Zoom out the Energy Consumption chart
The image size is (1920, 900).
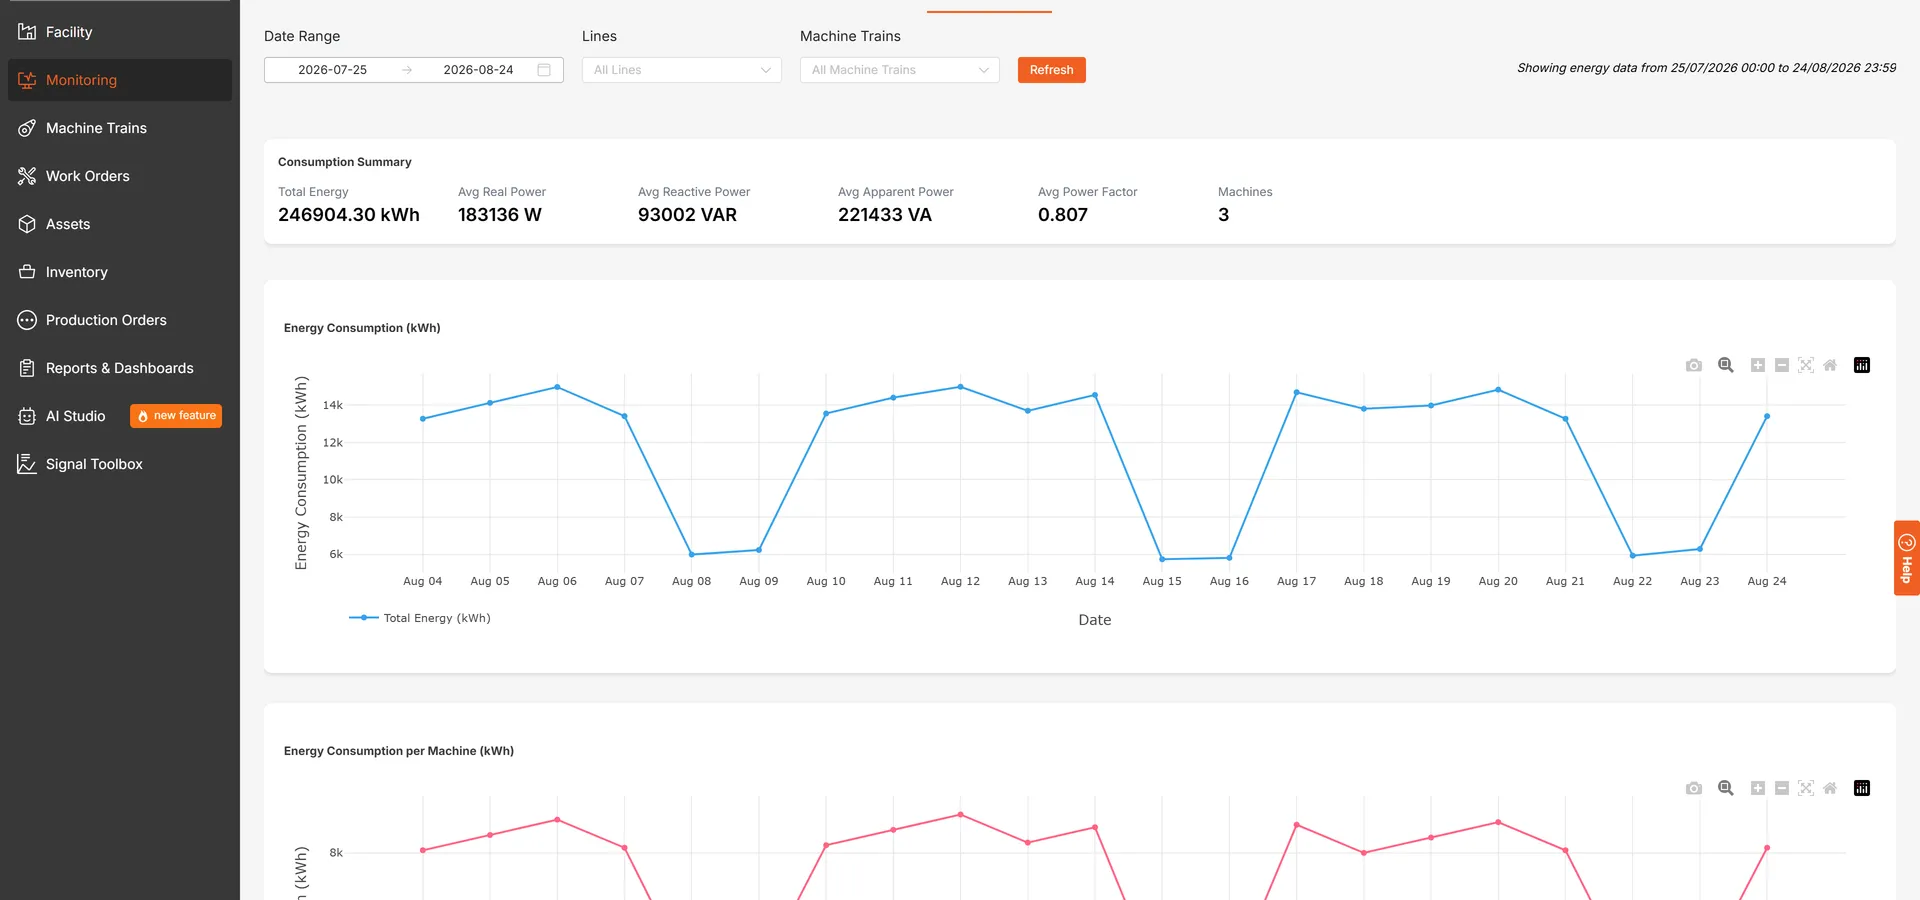coord(1781,365)
